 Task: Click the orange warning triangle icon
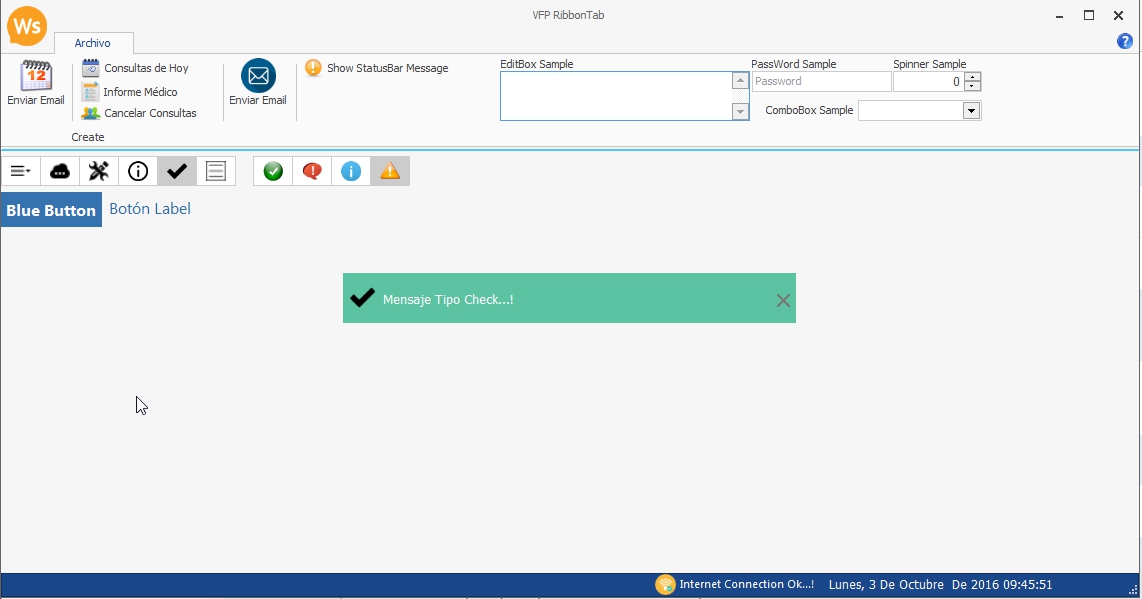[x=389, y=171]
